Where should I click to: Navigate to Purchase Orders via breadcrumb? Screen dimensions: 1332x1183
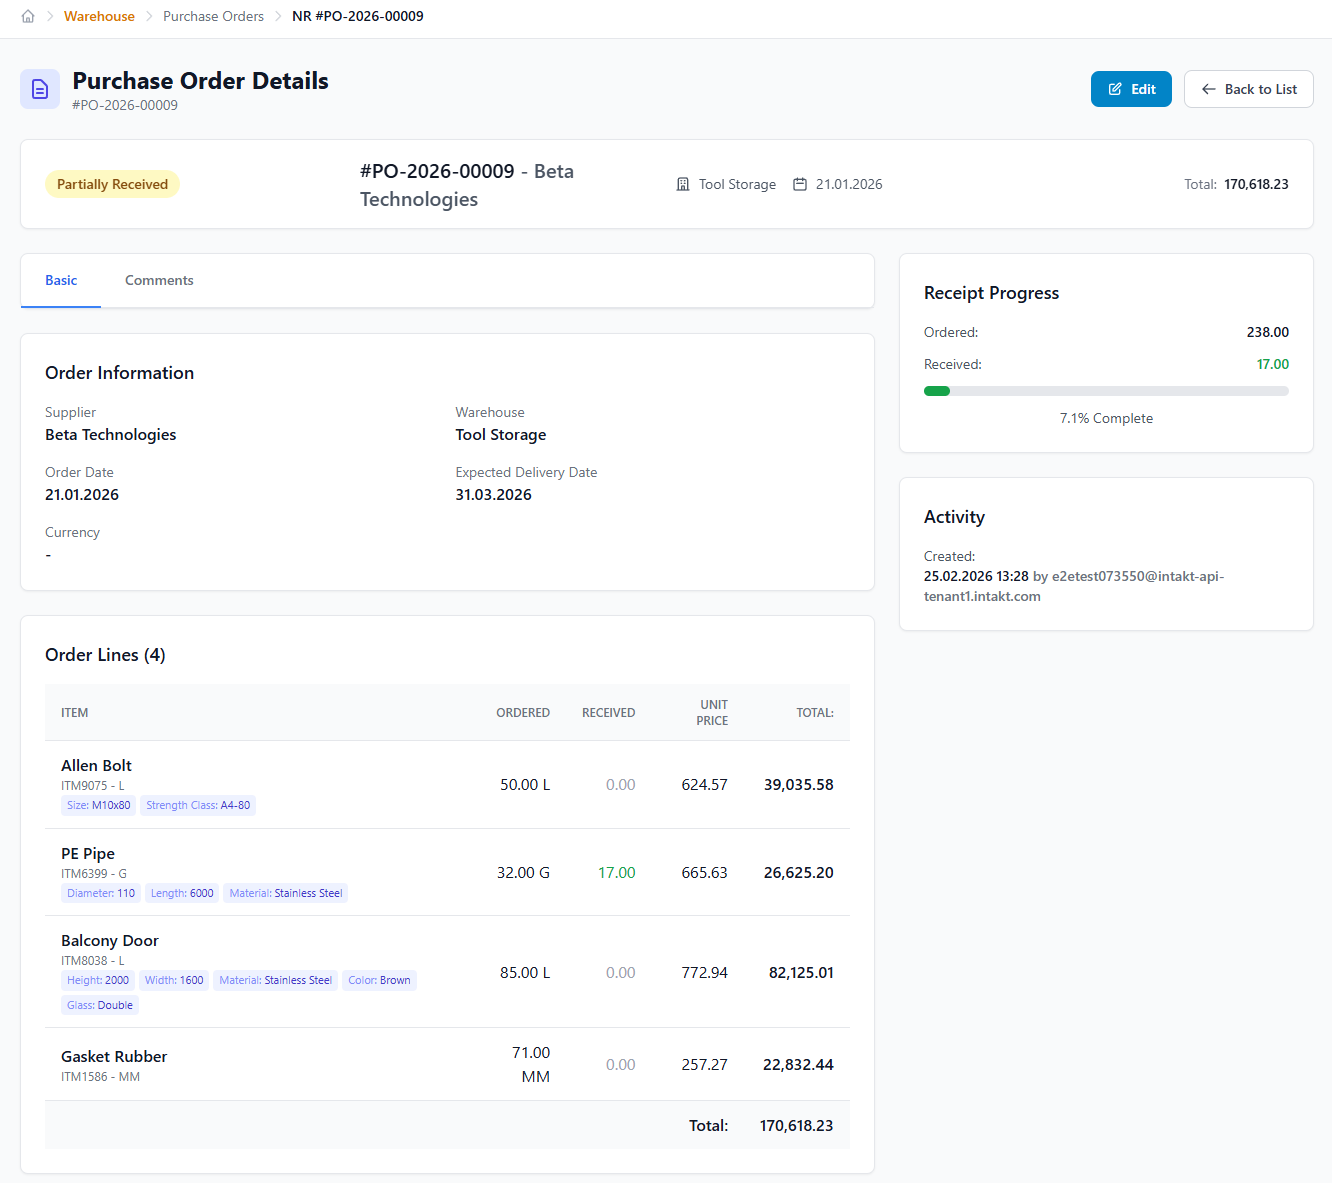click(213, 16)
